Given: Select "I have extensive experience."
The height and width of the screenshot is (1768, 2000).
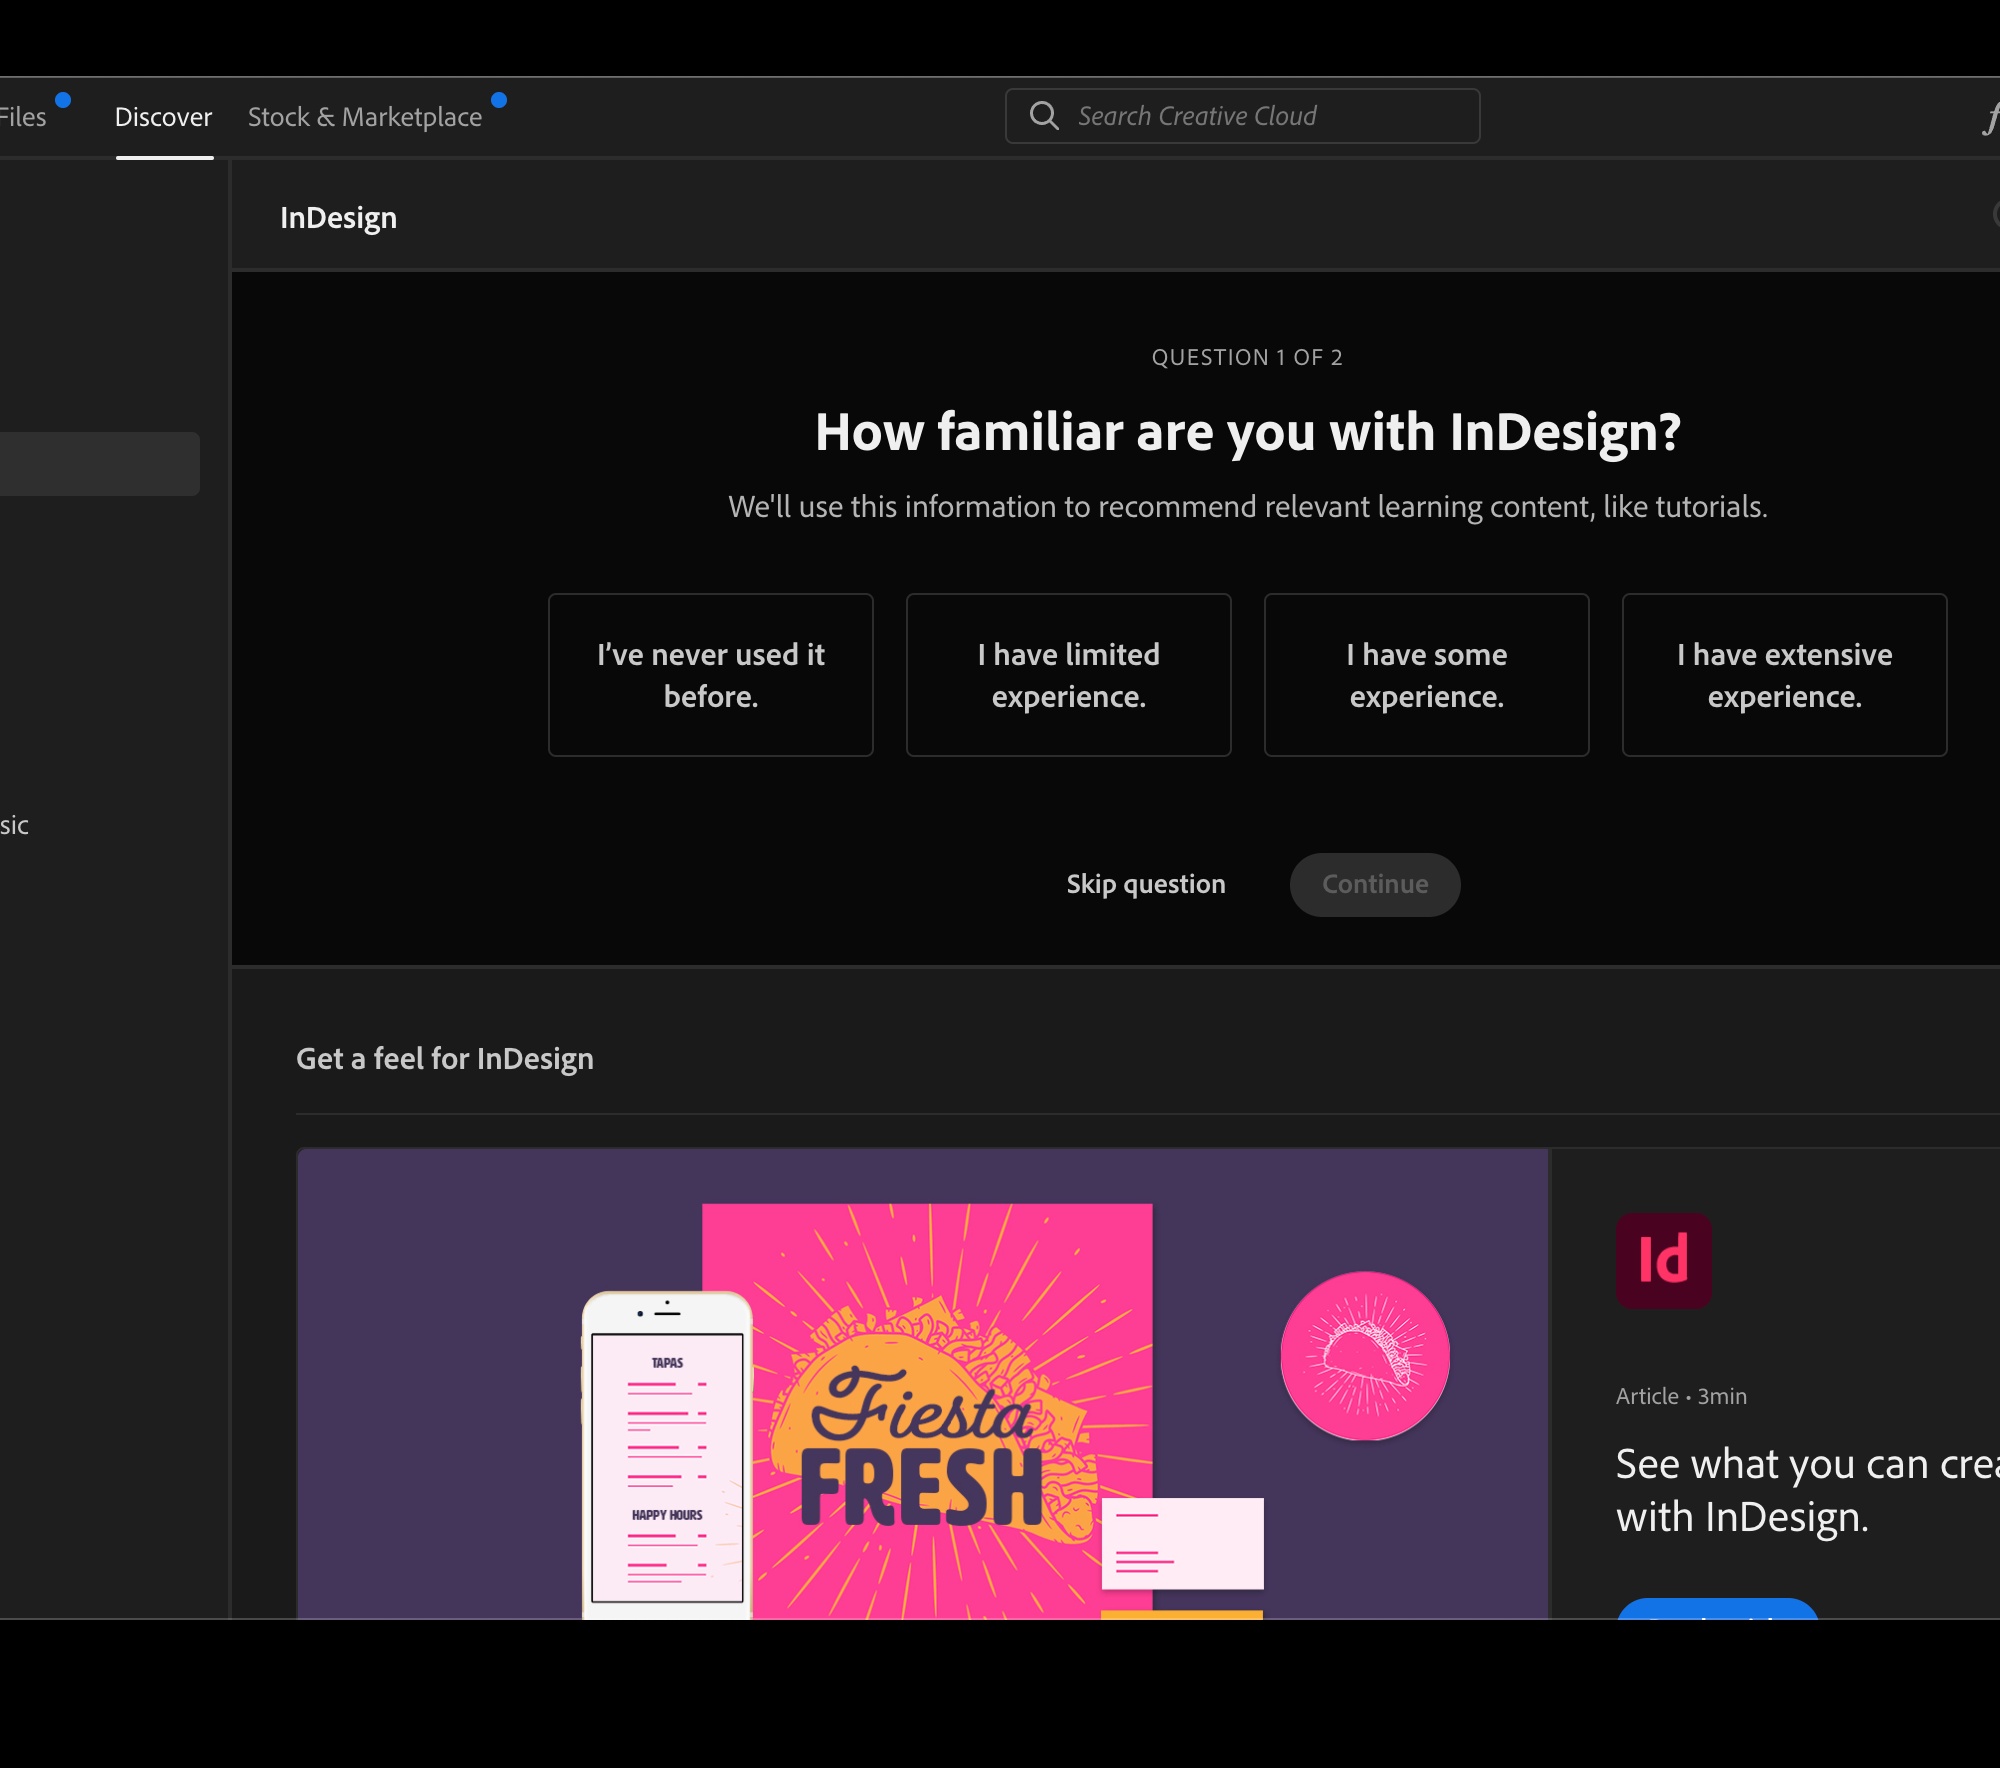Looking at the screenshot, I should pyautogui.click(x=1785, y=675).
